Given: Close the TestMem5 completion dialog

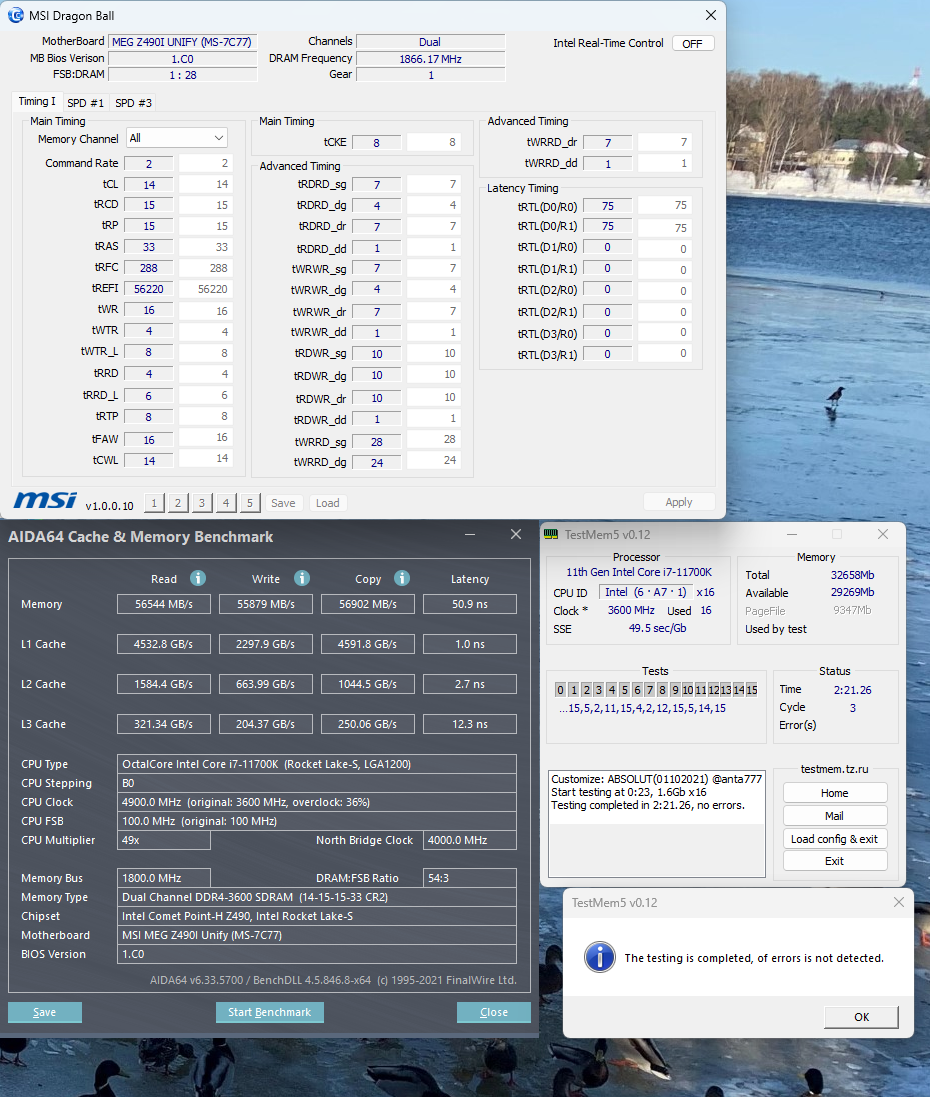Looking at the screenshot, I should point(899,903).
